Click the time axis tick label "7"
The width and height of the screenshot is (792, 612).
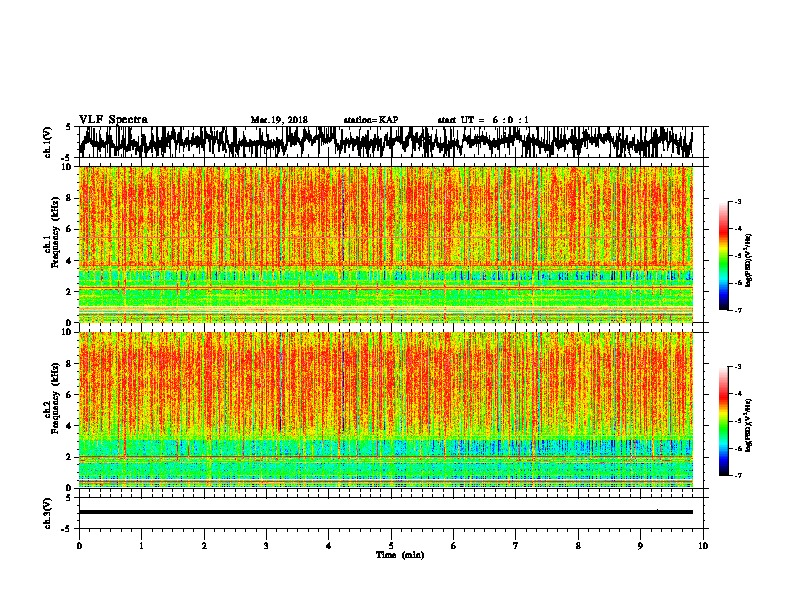point(516,546)
